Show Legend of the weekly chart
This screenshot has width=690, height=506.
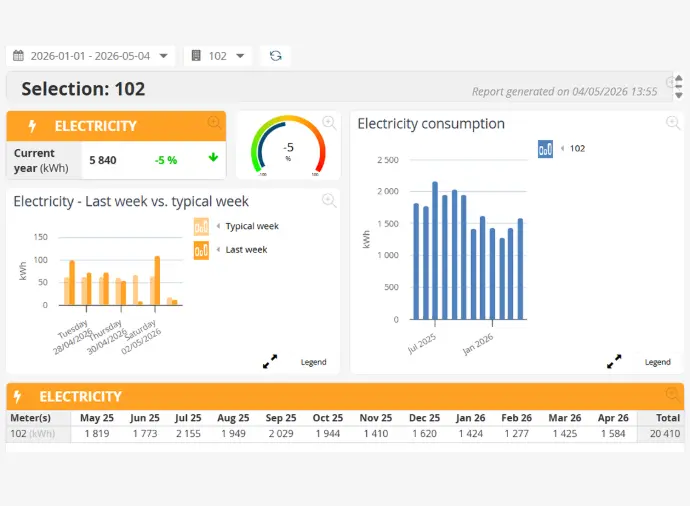tap(313, 362)
